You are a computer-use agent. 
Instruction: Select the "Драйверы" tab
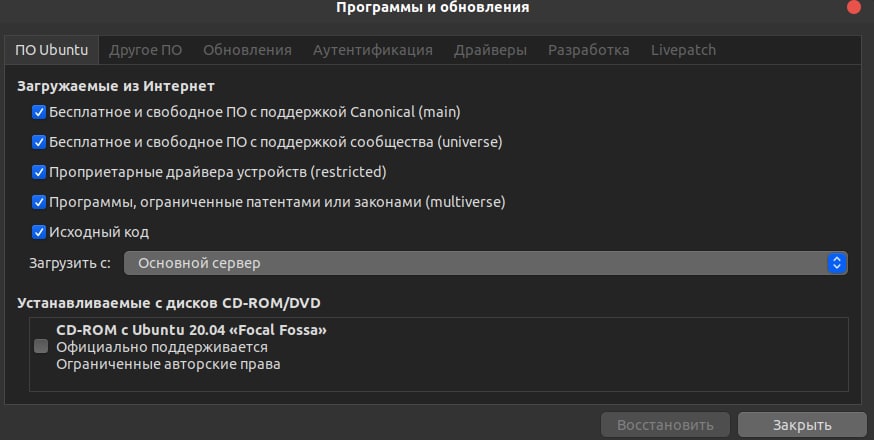[x=490, y=50]
